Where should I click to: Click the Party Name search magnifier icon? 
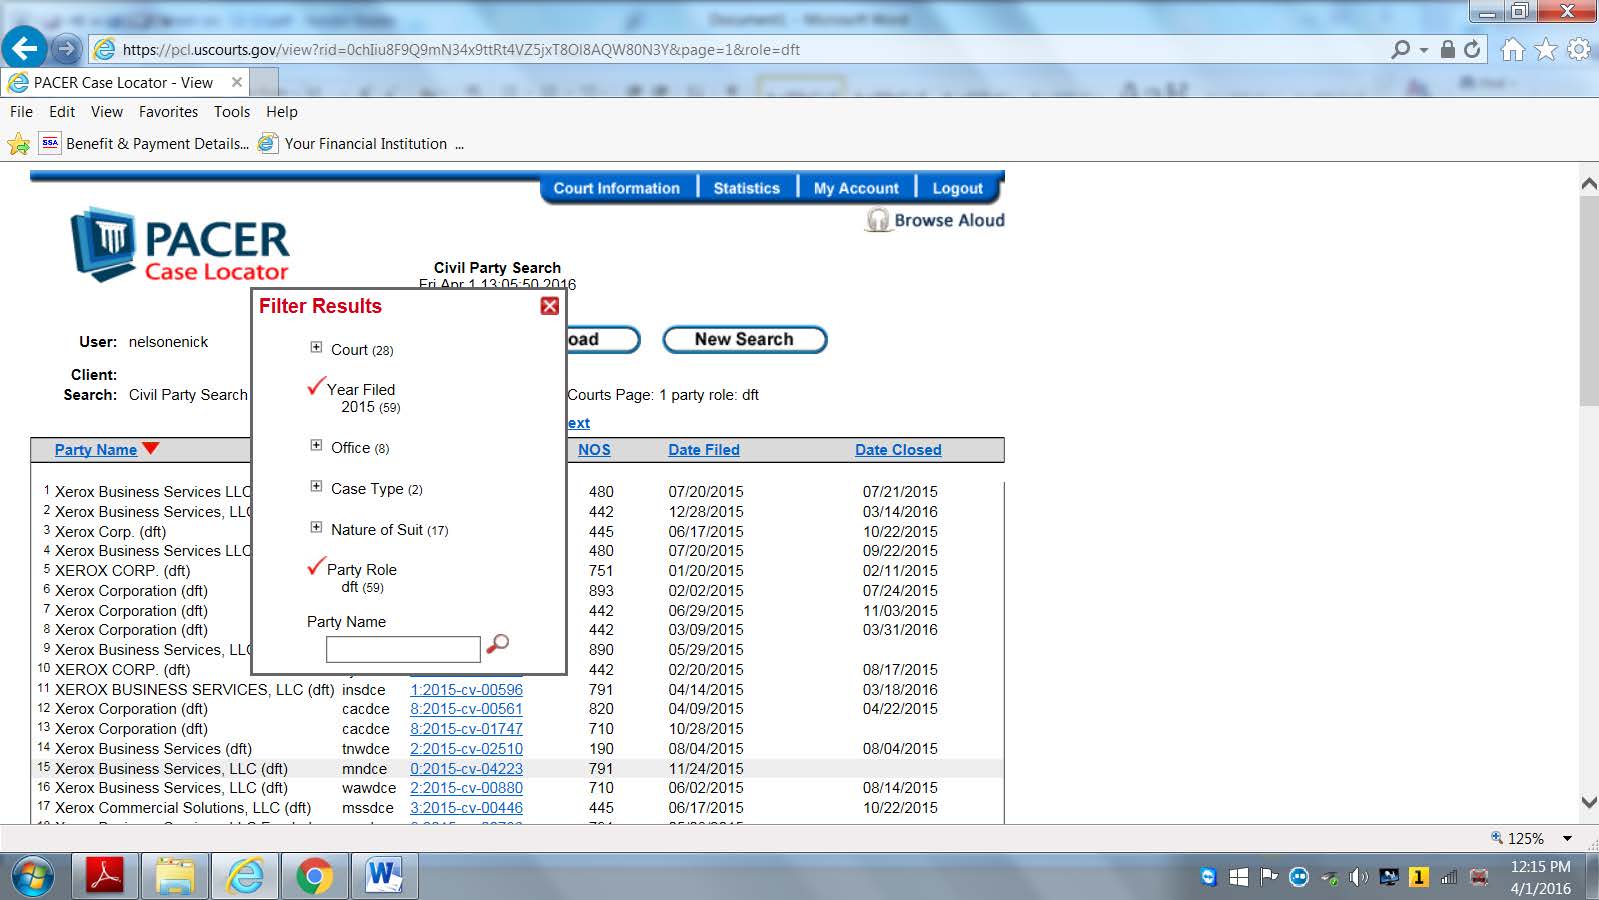click(x=497, y=645)
